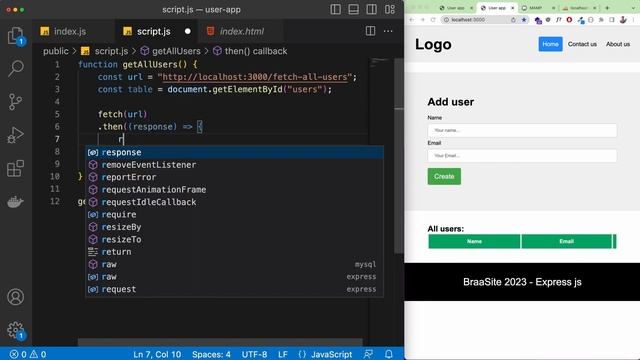The width and height of the screenshot is (640, 360).
Task: Open then() callback breadcrumb
Action: (256, 51)
